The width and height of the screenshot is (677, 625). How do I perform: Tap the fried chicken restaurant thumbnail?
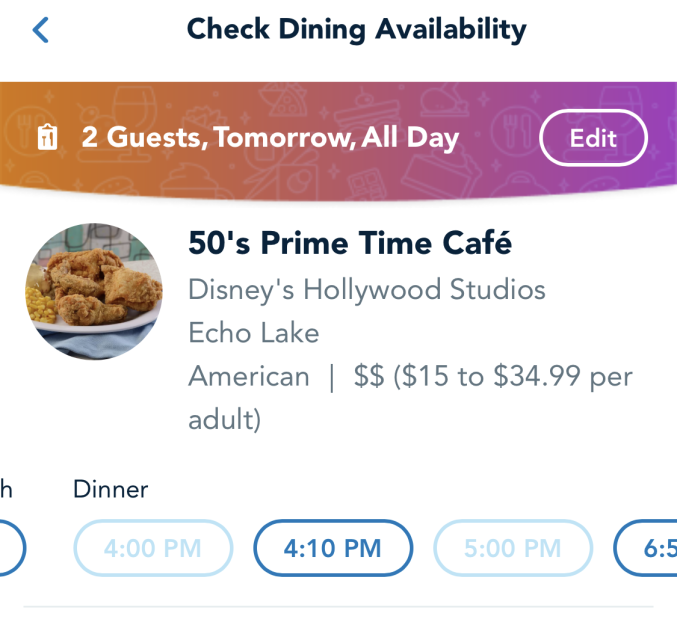pos(94,291)
